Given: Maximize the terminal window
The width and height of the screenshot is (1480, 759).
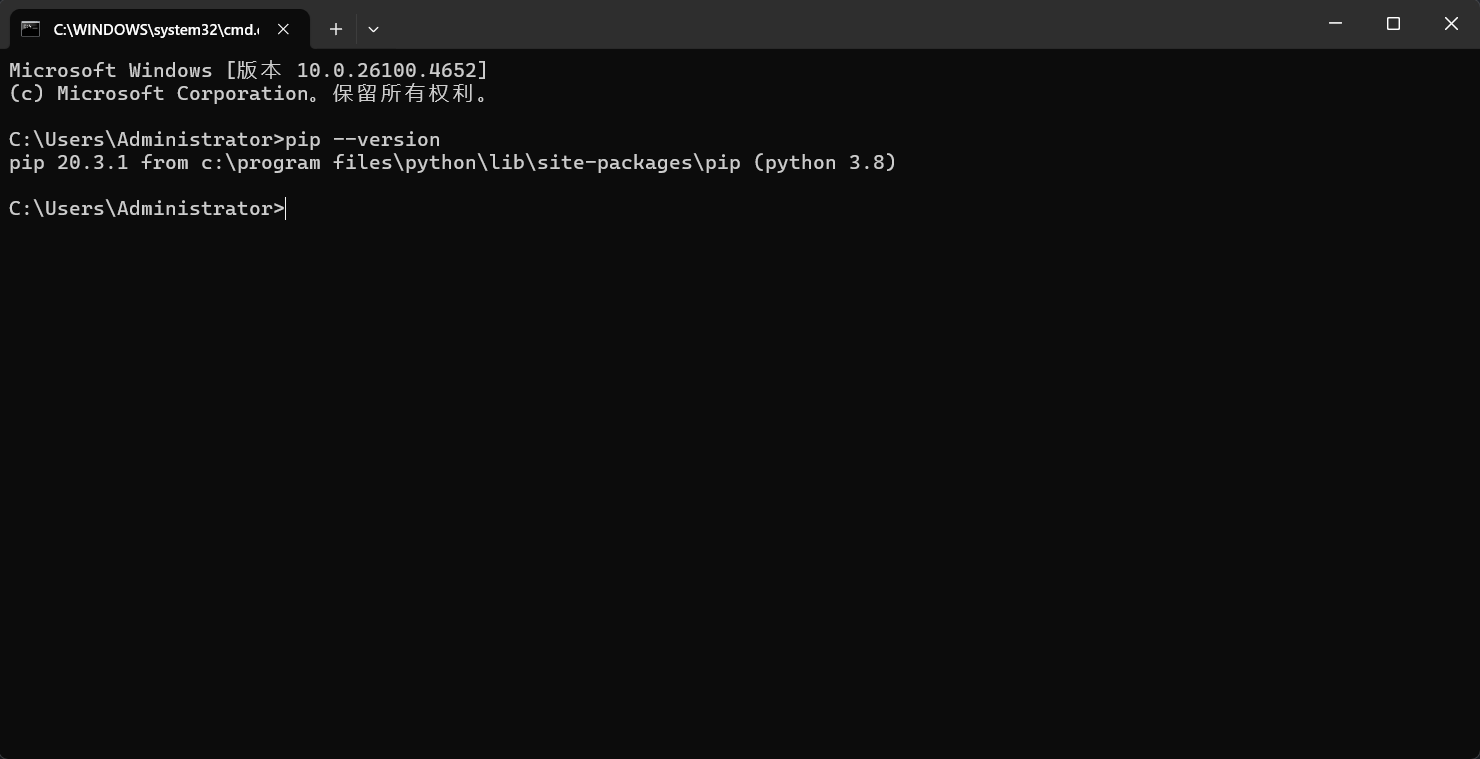Looking at the screenshot, I should click(x=1393, y=24).
